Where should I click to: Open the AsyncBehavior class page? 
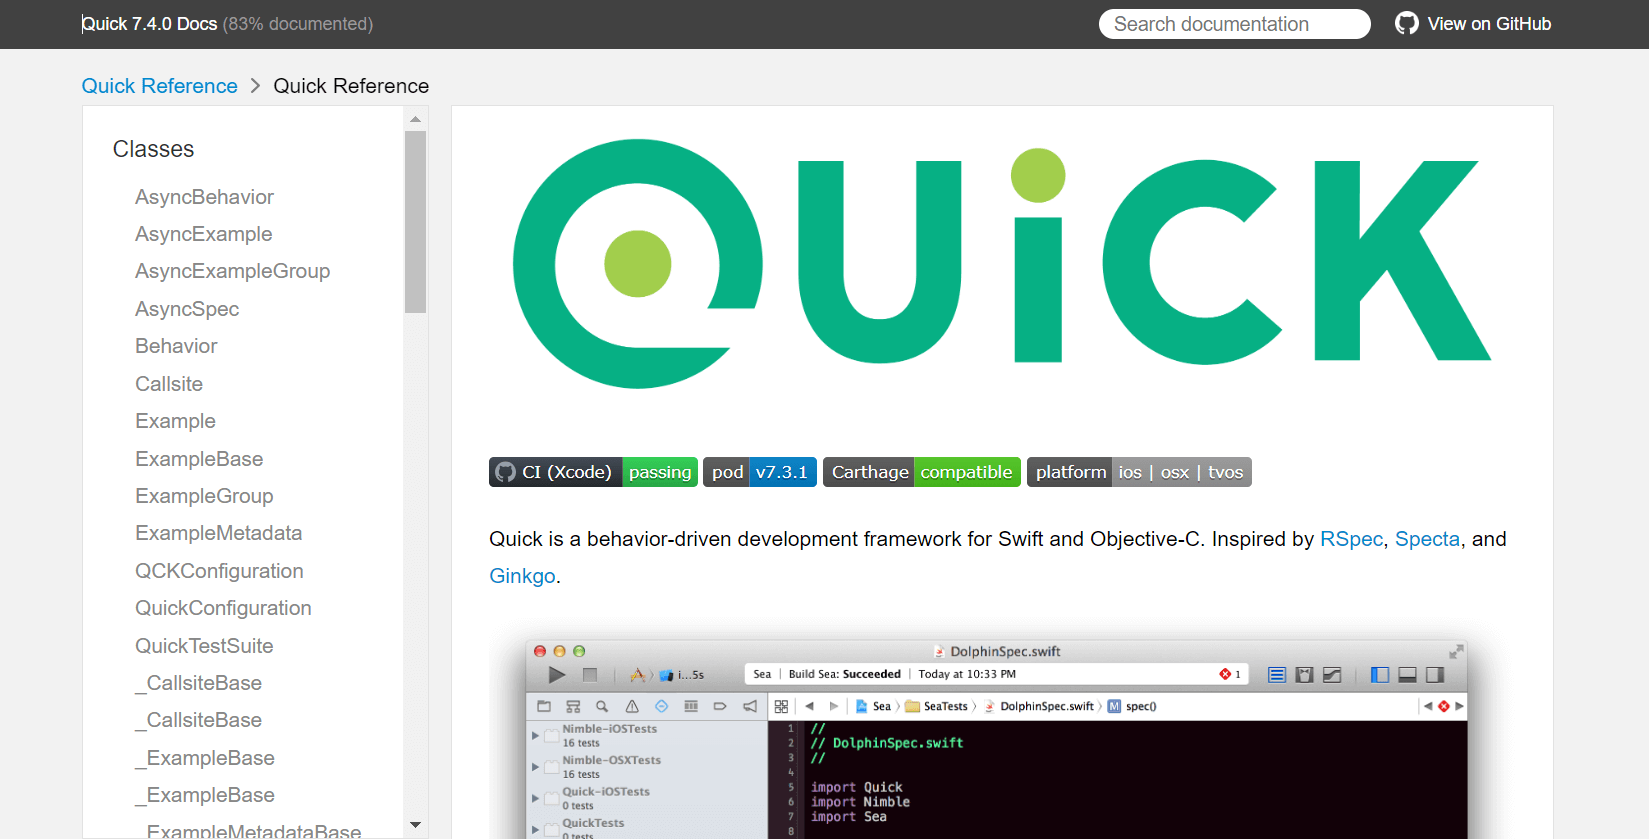pos(204,197)
